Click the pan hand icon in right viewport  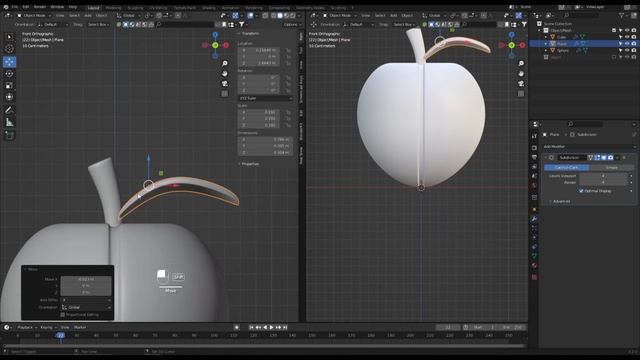coord(521,74)
